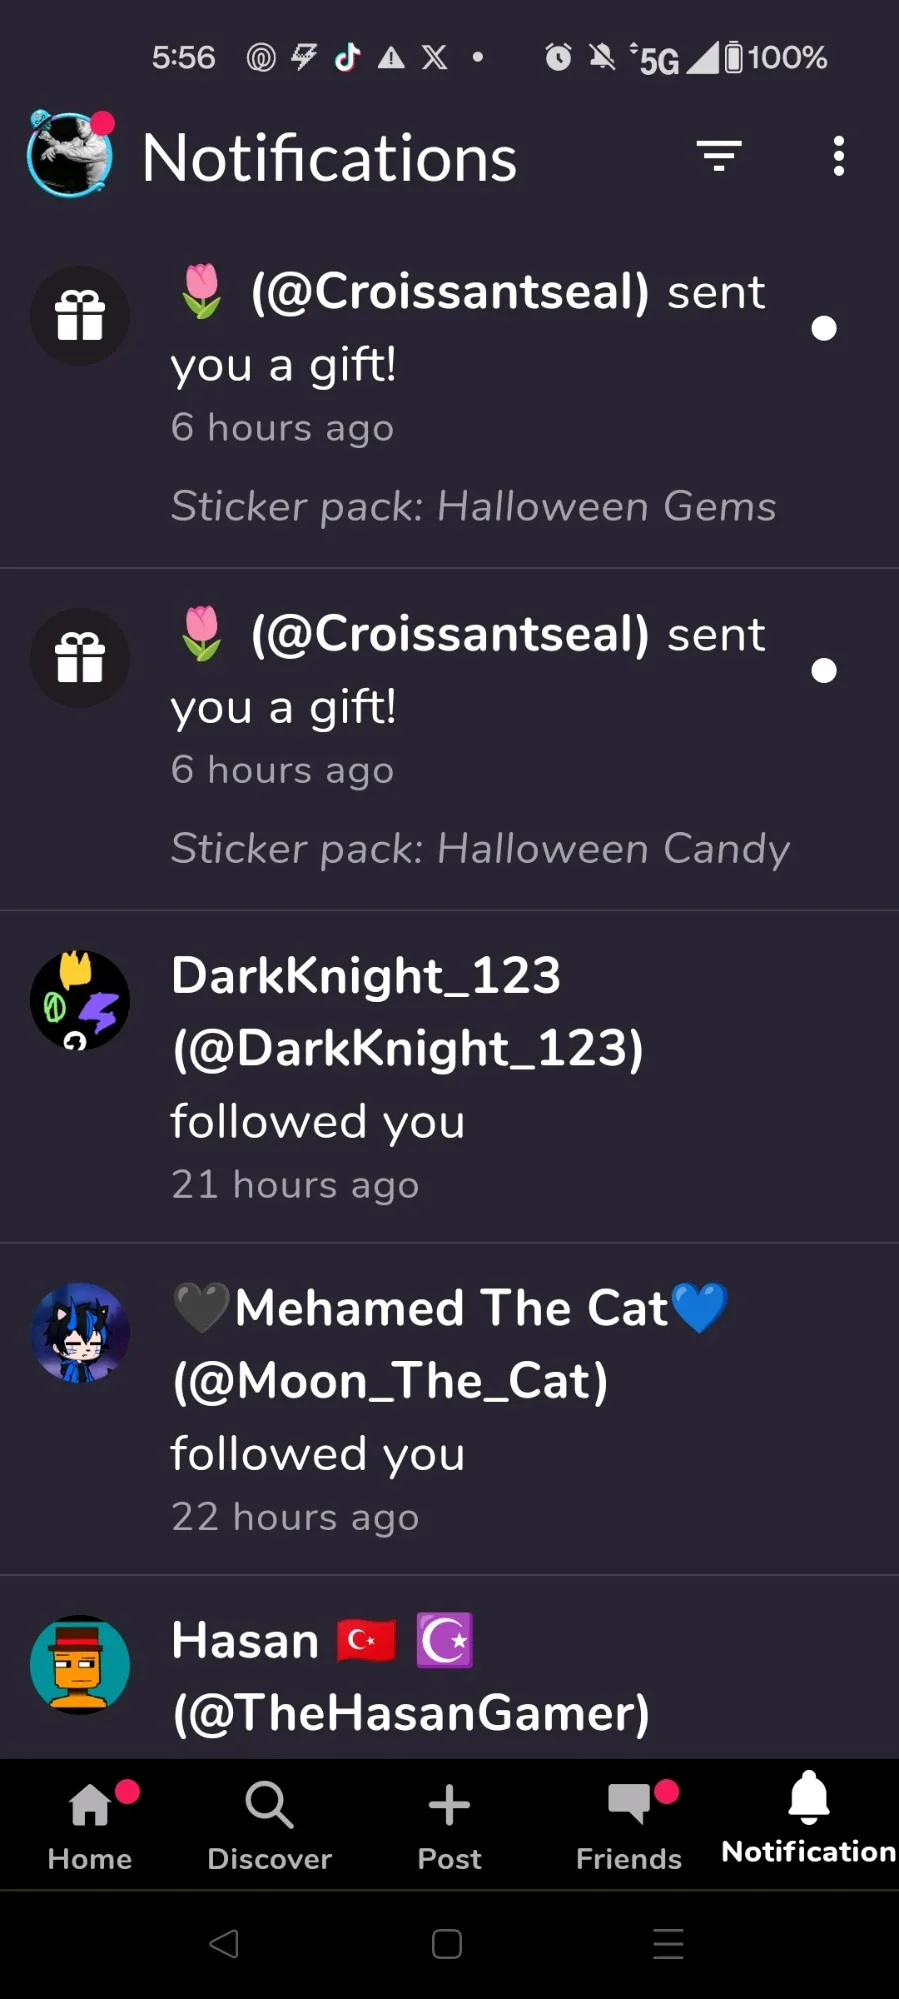This screenshot has width=899, height=1999.
Task: Tap gift icon for Halloween Candy notification
Action: pos(80,658)
